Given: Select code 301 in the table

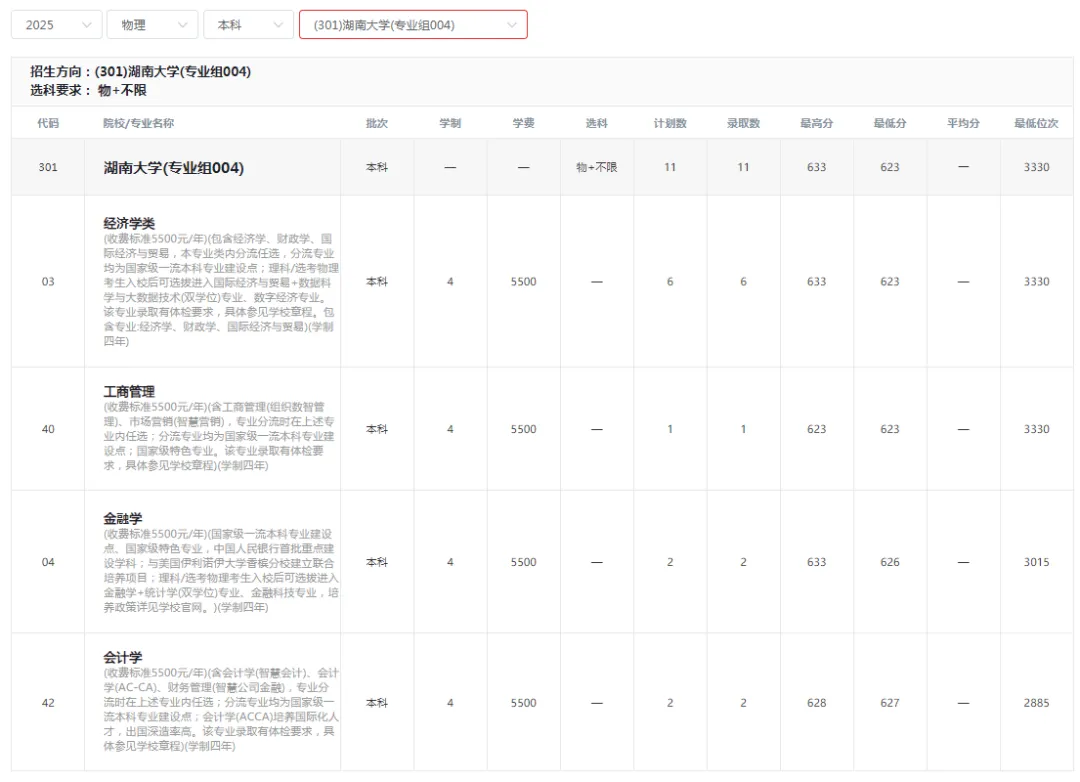Looking at the screenshot, I should coord(48,167).
